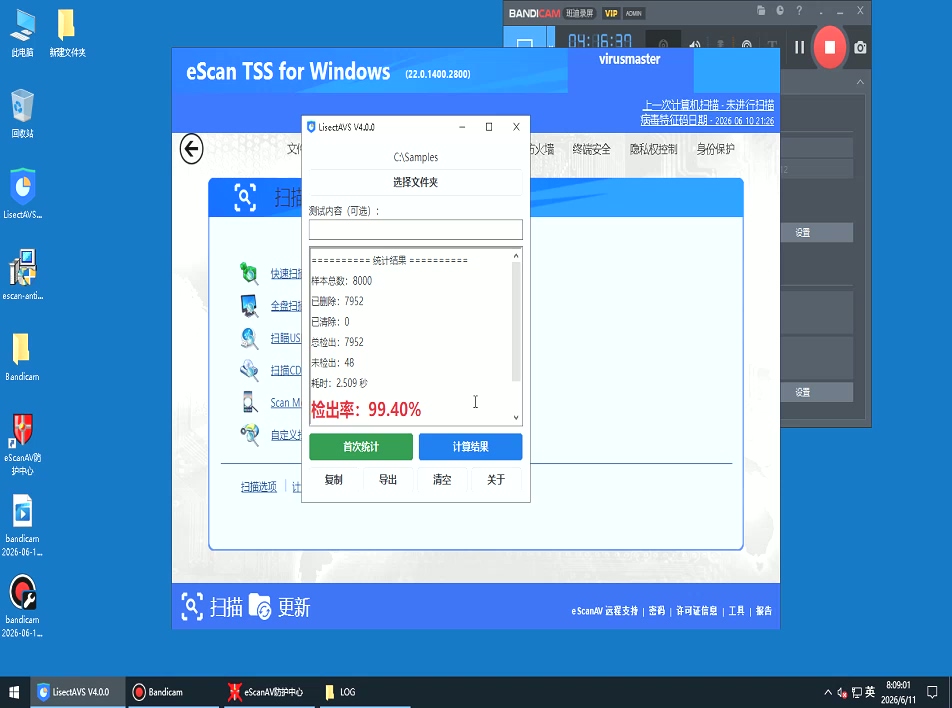Click the results scrollbar thumb in LisectAVS
The width and height of the screenshot is (952, 708).
coord(516,322)
